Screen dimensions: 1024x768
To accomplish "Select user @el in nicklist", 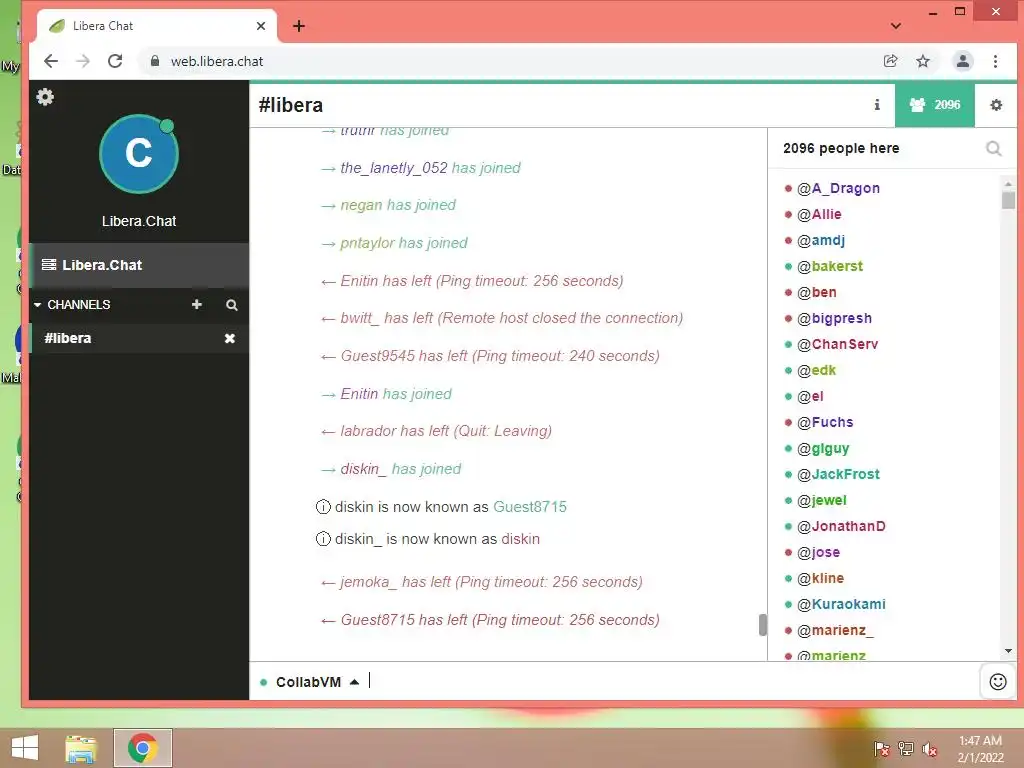I will (x=810, y=396).
